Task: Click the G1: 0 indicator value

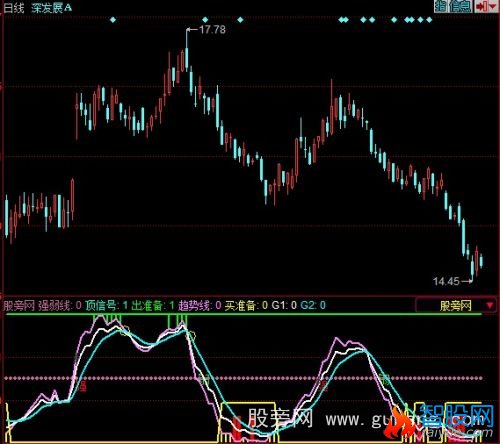Action: 284,305
